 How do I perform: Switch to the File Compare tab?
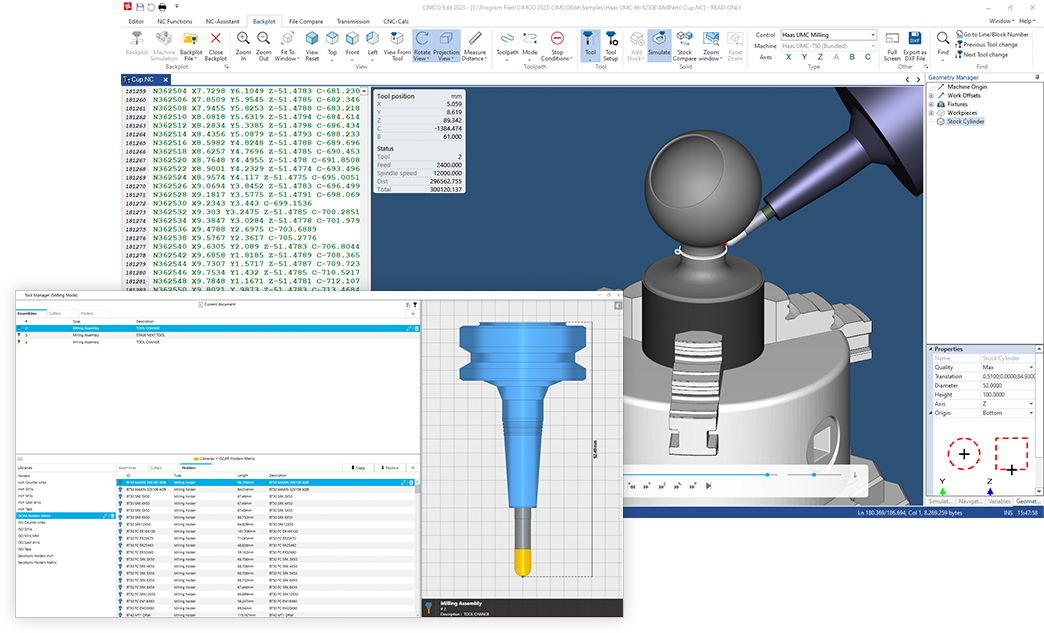[305, 20]
